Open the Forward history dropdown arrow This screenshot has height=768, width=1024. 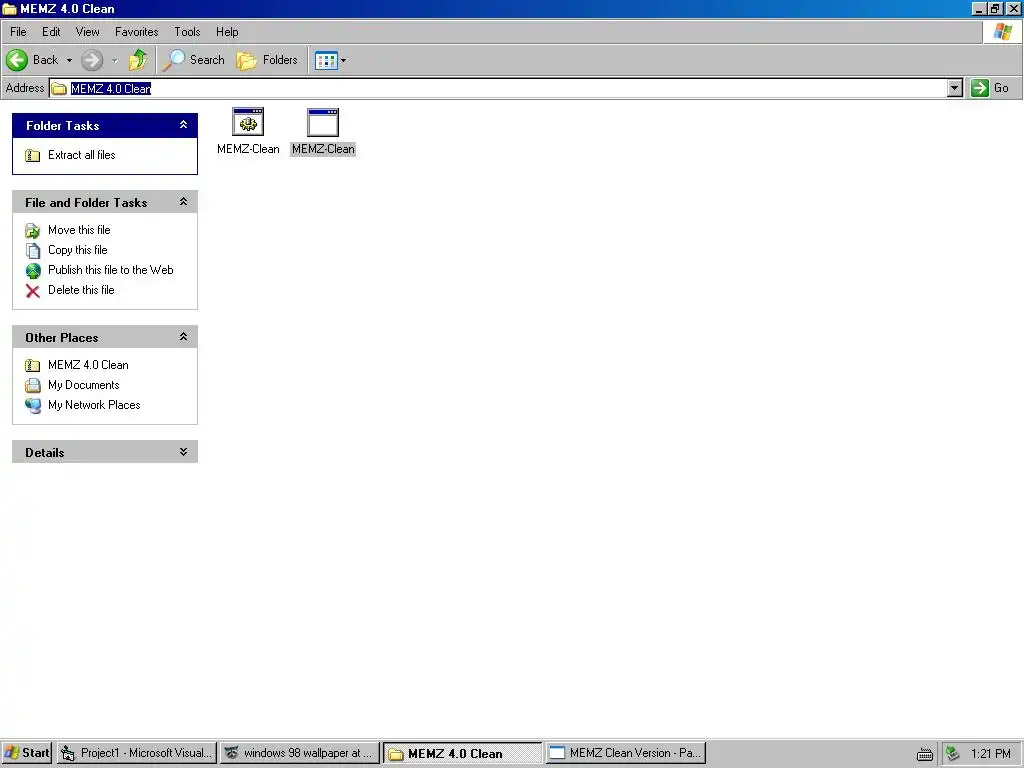click(114, 60)
